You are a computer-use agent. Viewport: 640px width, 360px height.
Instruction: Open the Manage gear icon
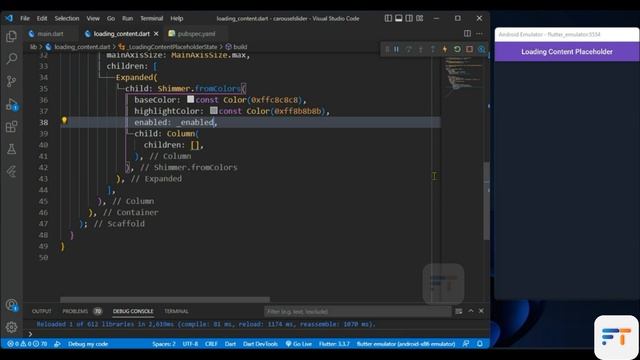(11, 327)
